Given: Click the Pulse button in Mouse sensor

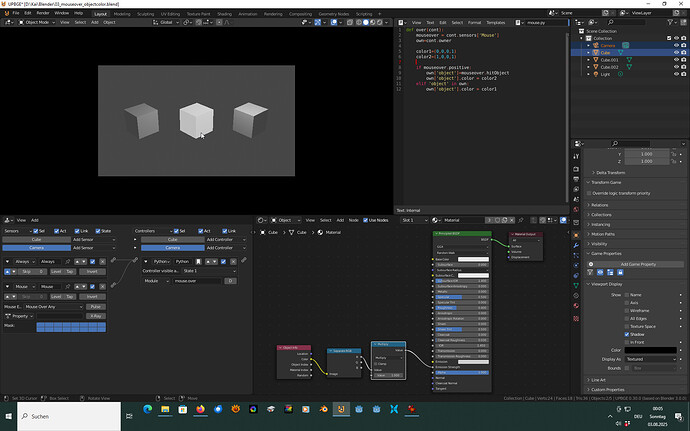Looking at the screenshot, I should [96, 306].
